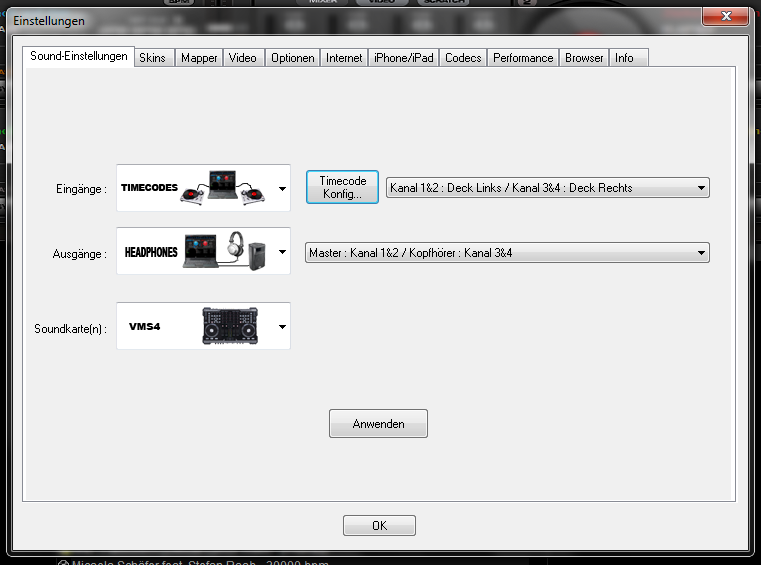Show the Codecs tab

pos(463,58)
